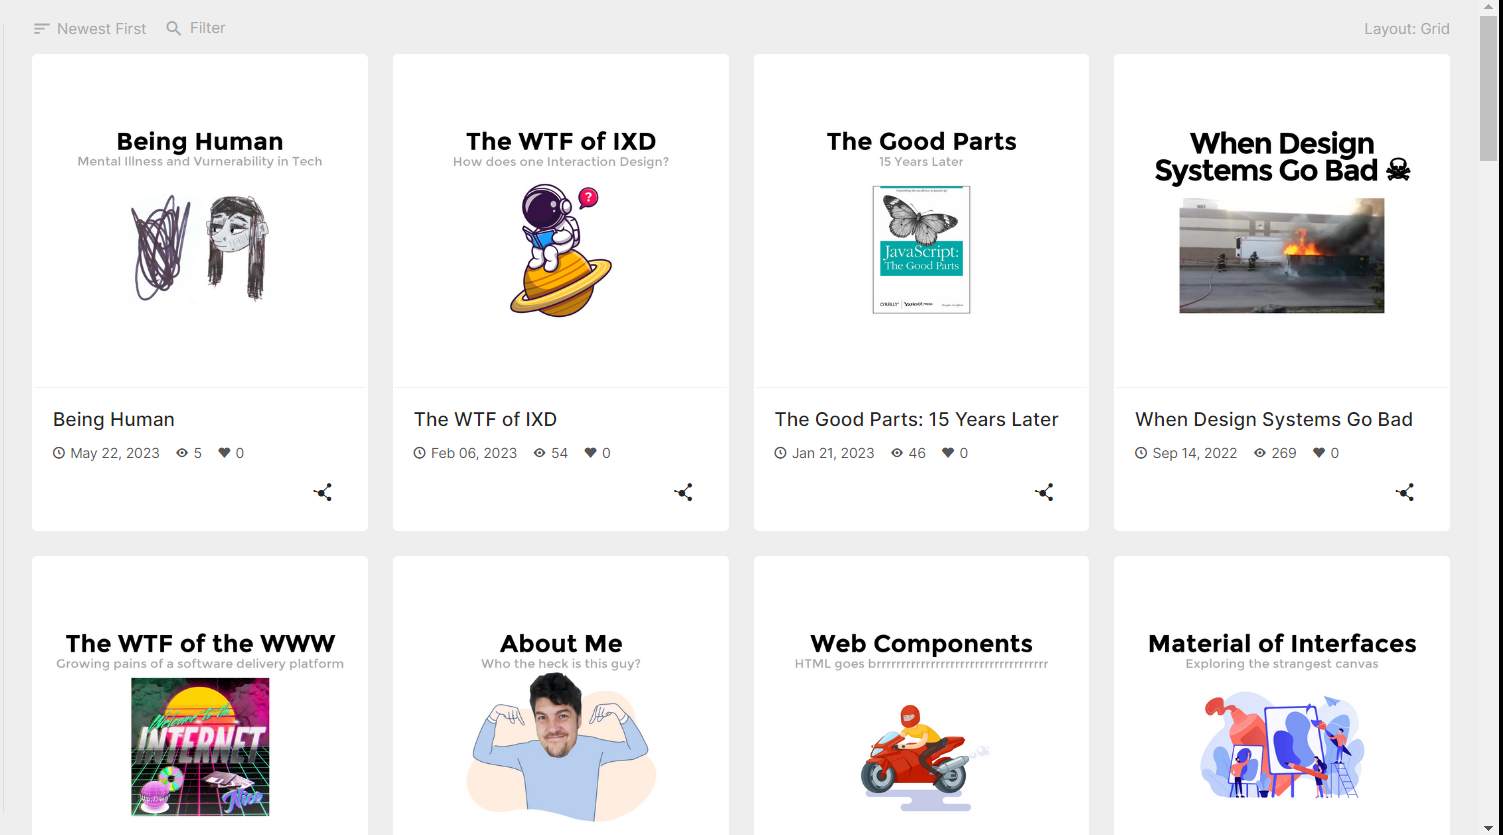Click the vertical scrollbar thumb

[1489, 88]
